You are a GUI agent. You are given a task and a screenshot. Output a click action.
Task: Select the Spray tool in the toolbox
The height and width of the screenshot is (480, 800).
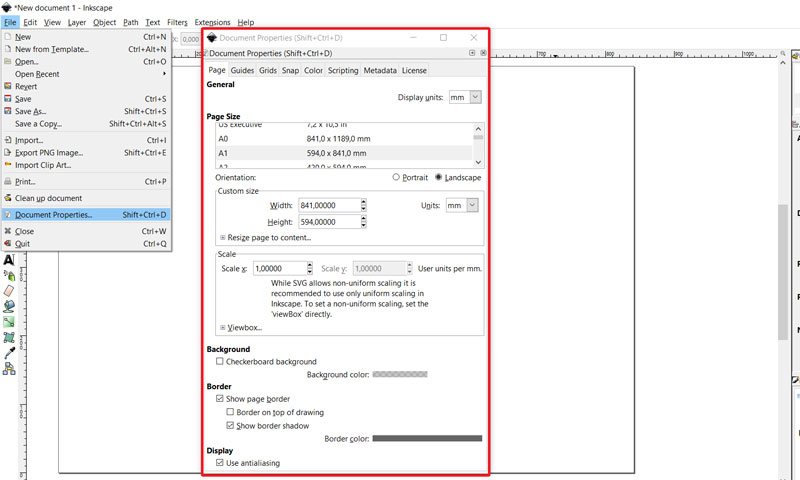tap(9, 275)
